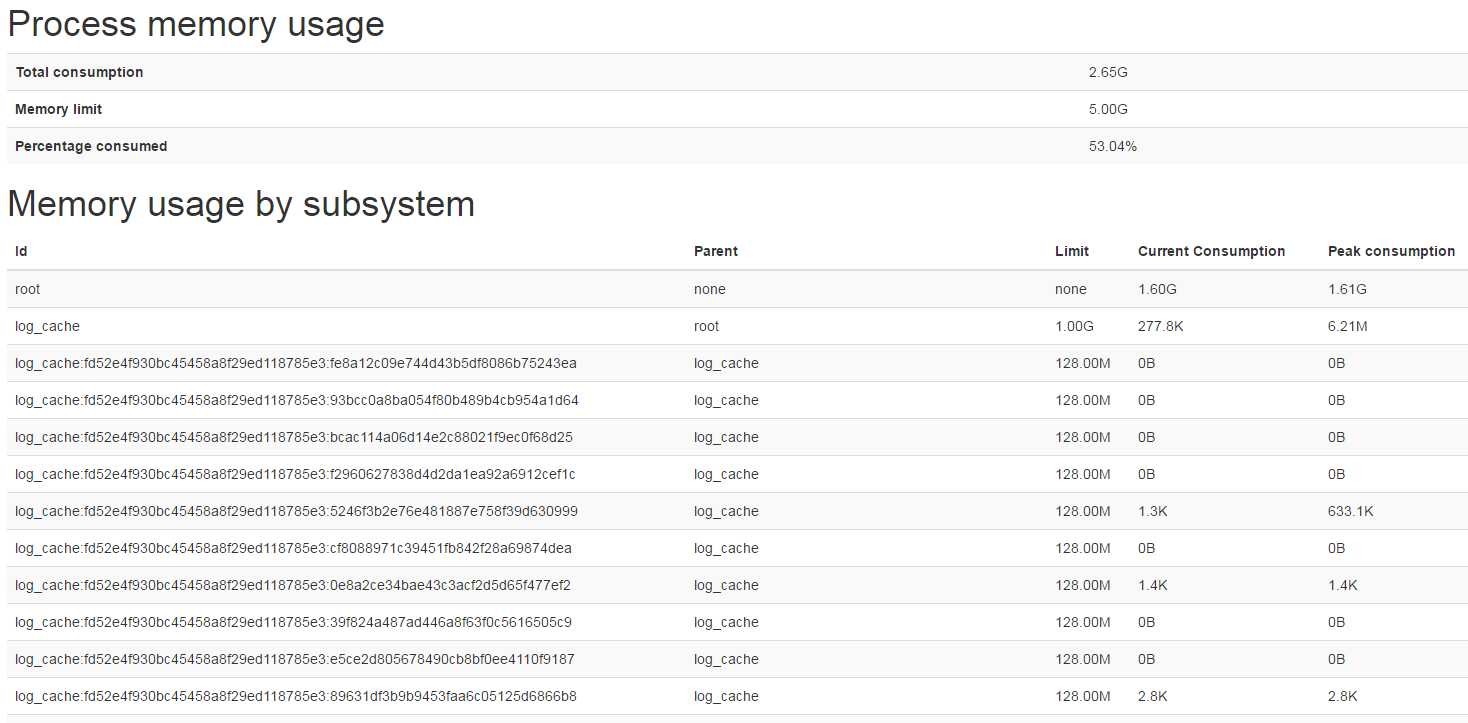Click the 5.00G memory limit value

1108,109
